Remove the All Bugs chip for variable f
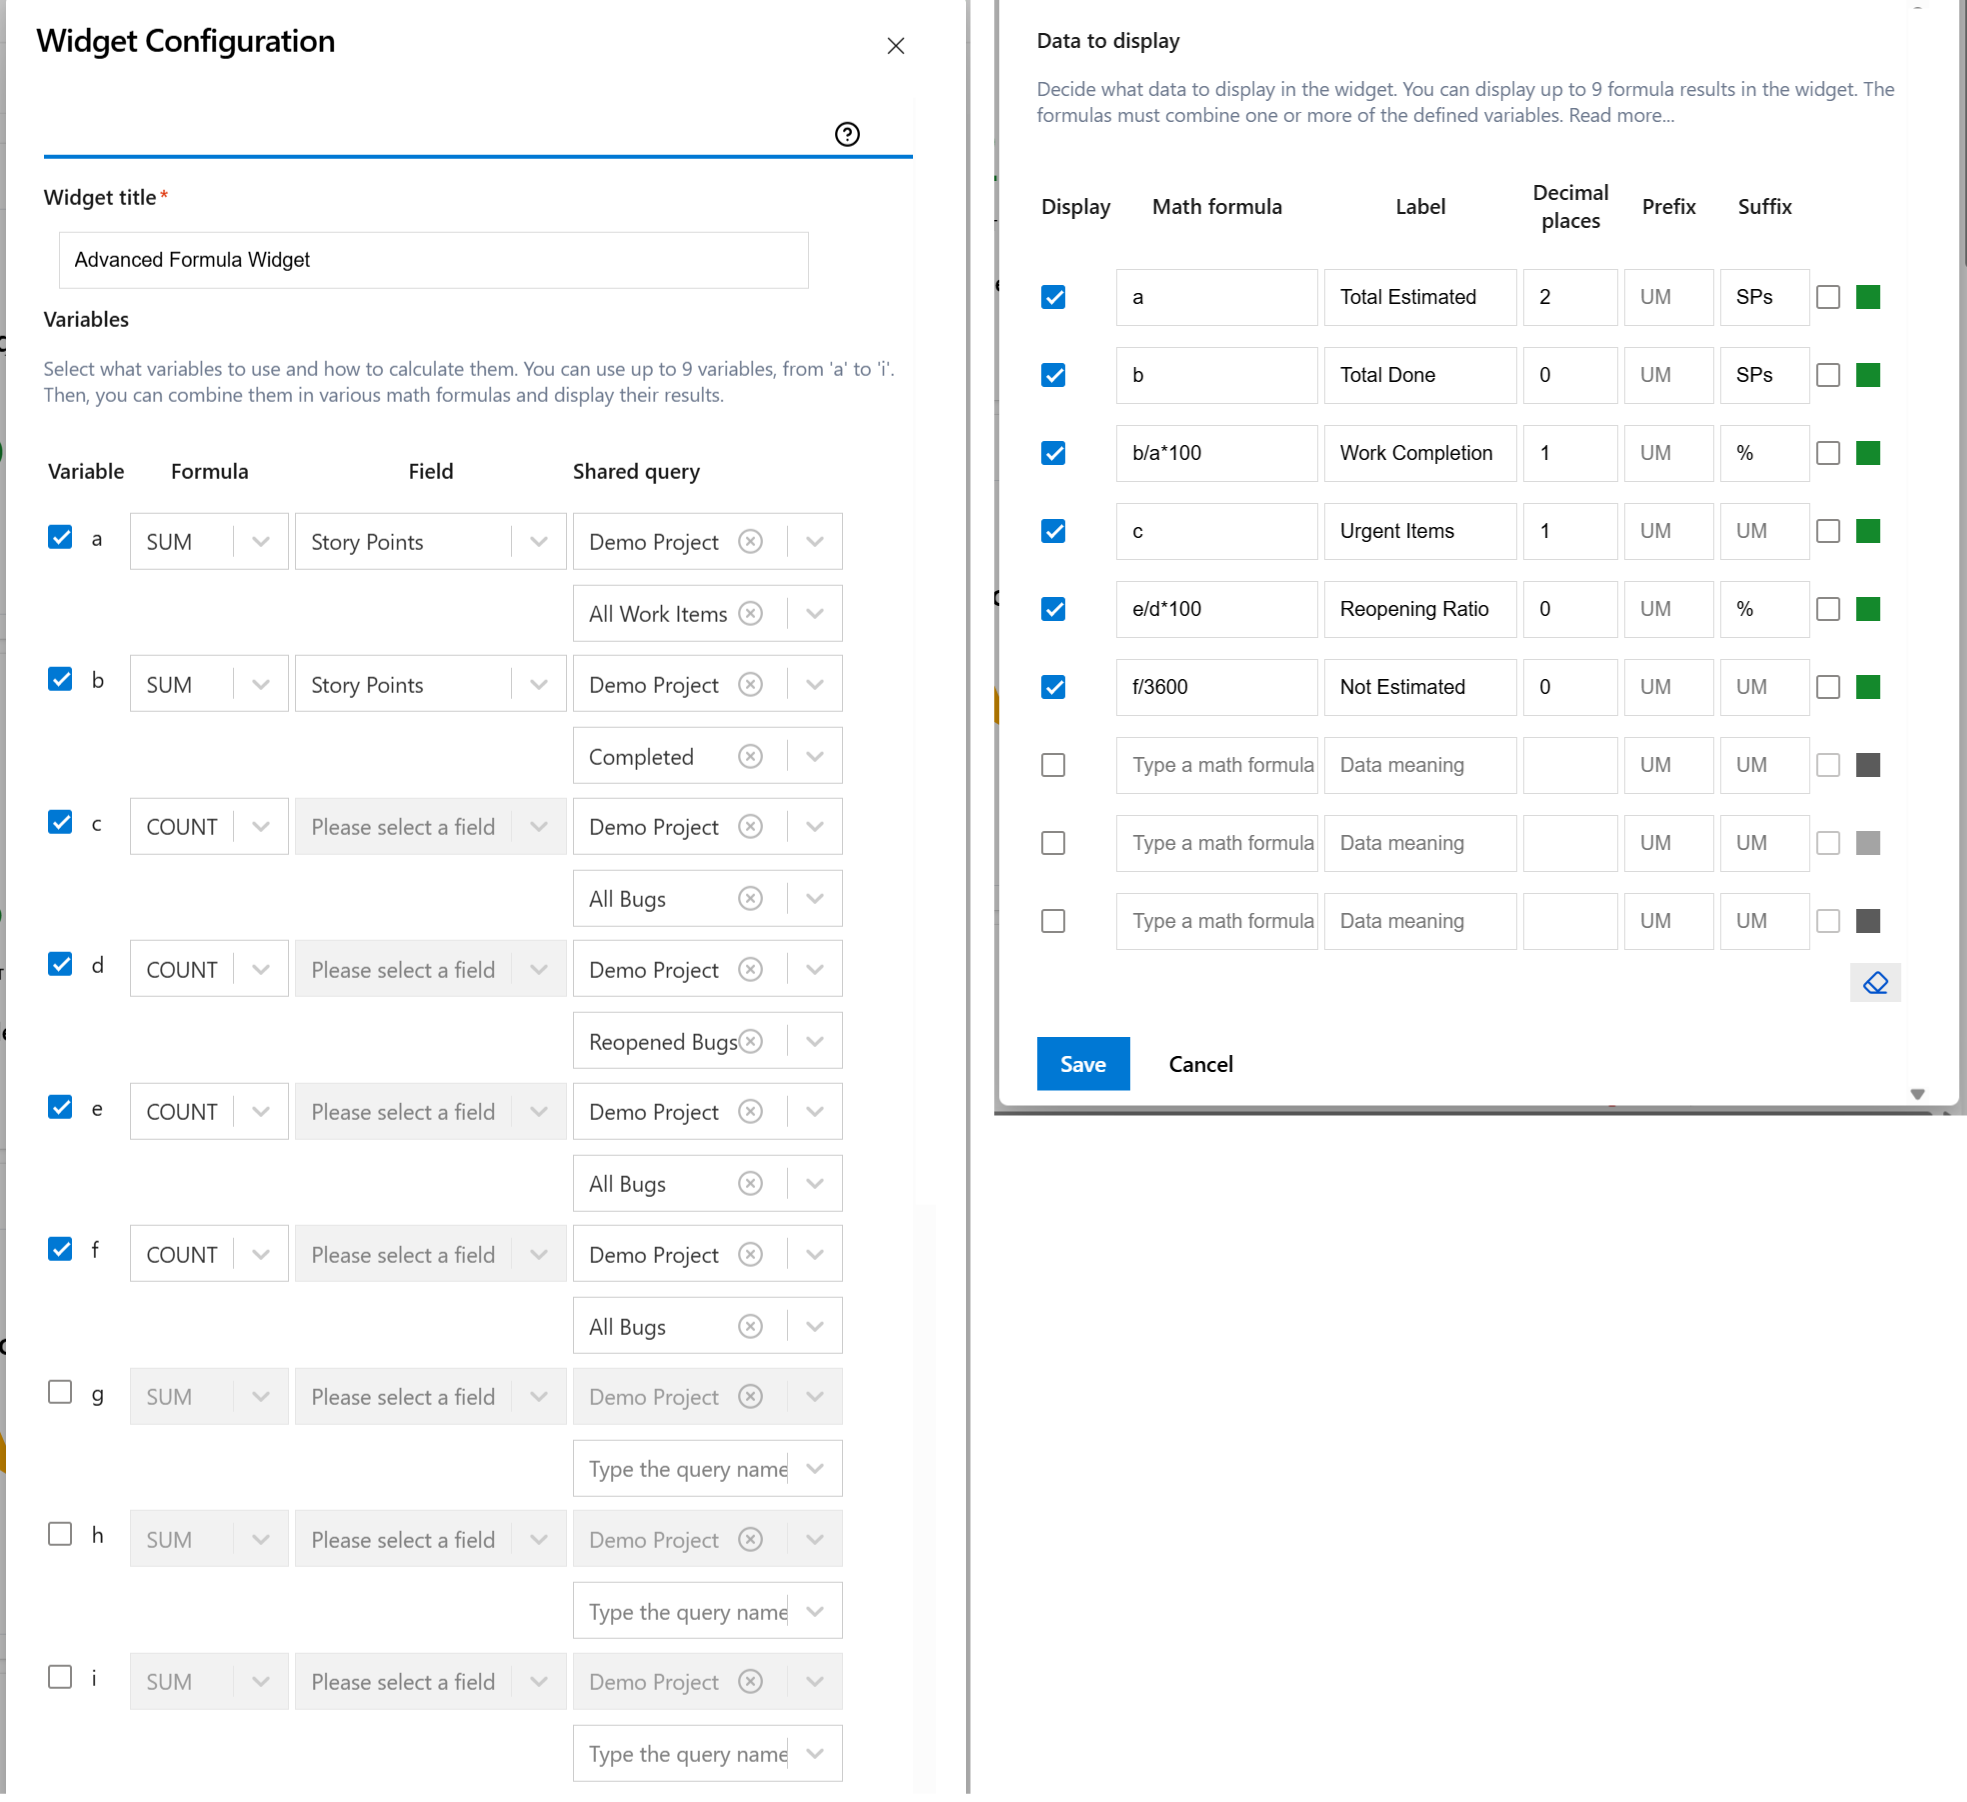 [x=751, y=1325]
